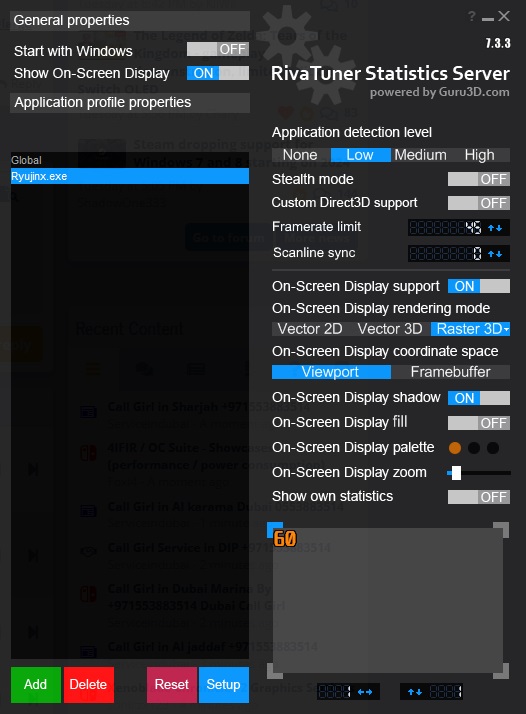Click Framerate limit up-down arrows
526x714 pixels.
(x=495, y=228)
